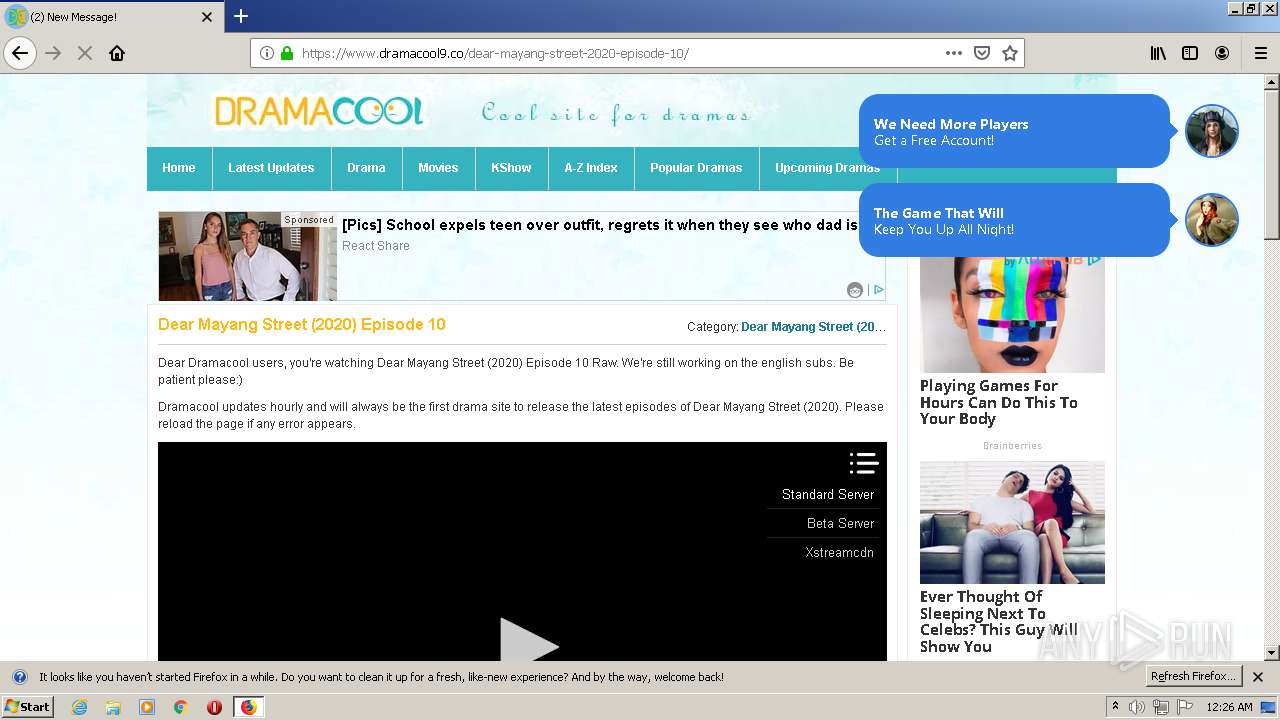Click avatar beside 'We Need More Players'
1280x720 pixels.
tap(1212, 131)
